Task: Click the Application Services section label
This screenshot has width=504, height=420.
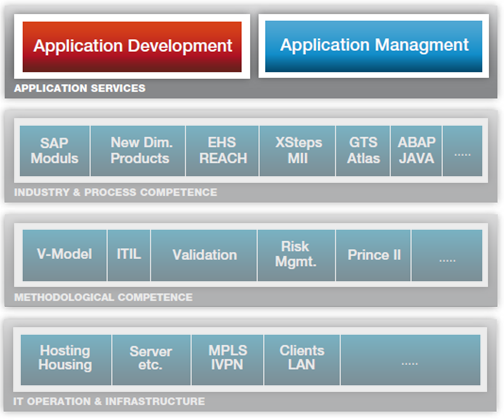Action: (x=80, y=88)
